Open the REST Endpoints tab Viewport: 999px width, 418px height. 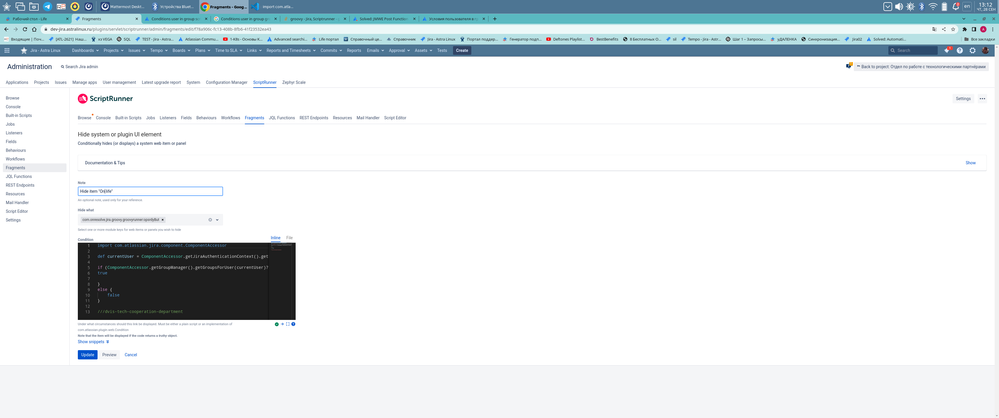[x=314, y=118]
